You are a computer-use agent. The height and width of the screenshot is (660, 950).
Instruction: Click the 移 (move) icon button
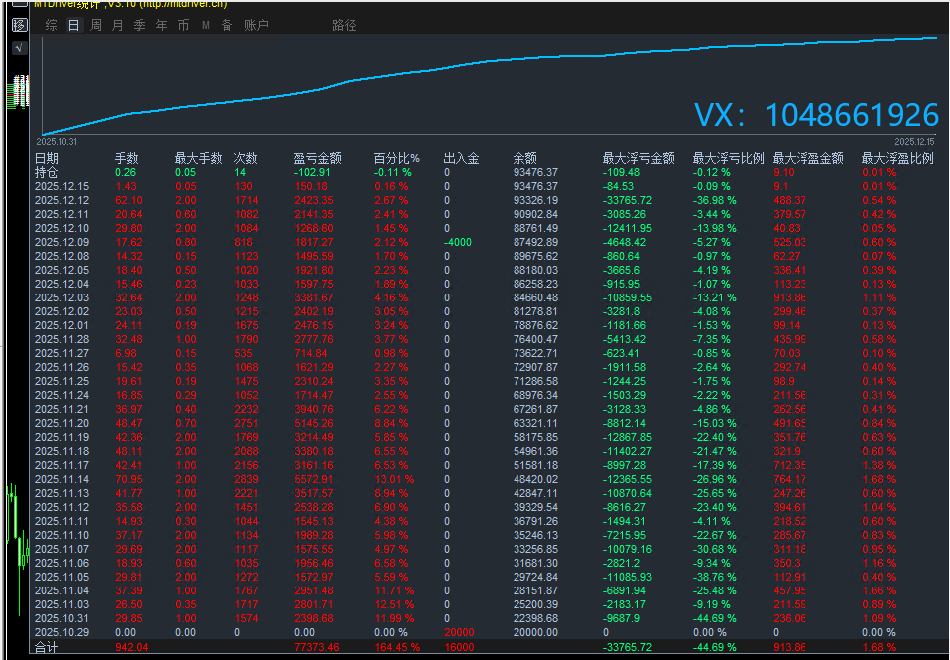(x=20, y=25)
